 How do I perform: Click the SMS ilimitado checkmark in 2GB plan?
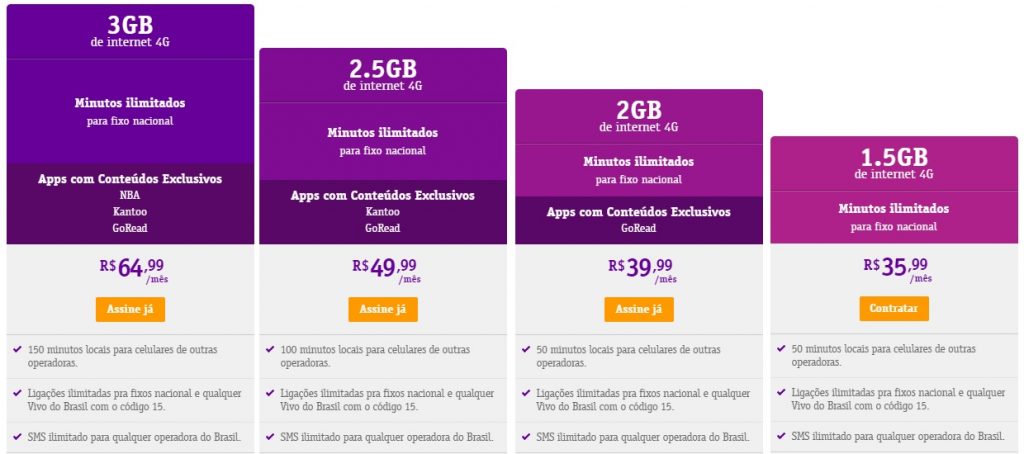click(526, 437)
